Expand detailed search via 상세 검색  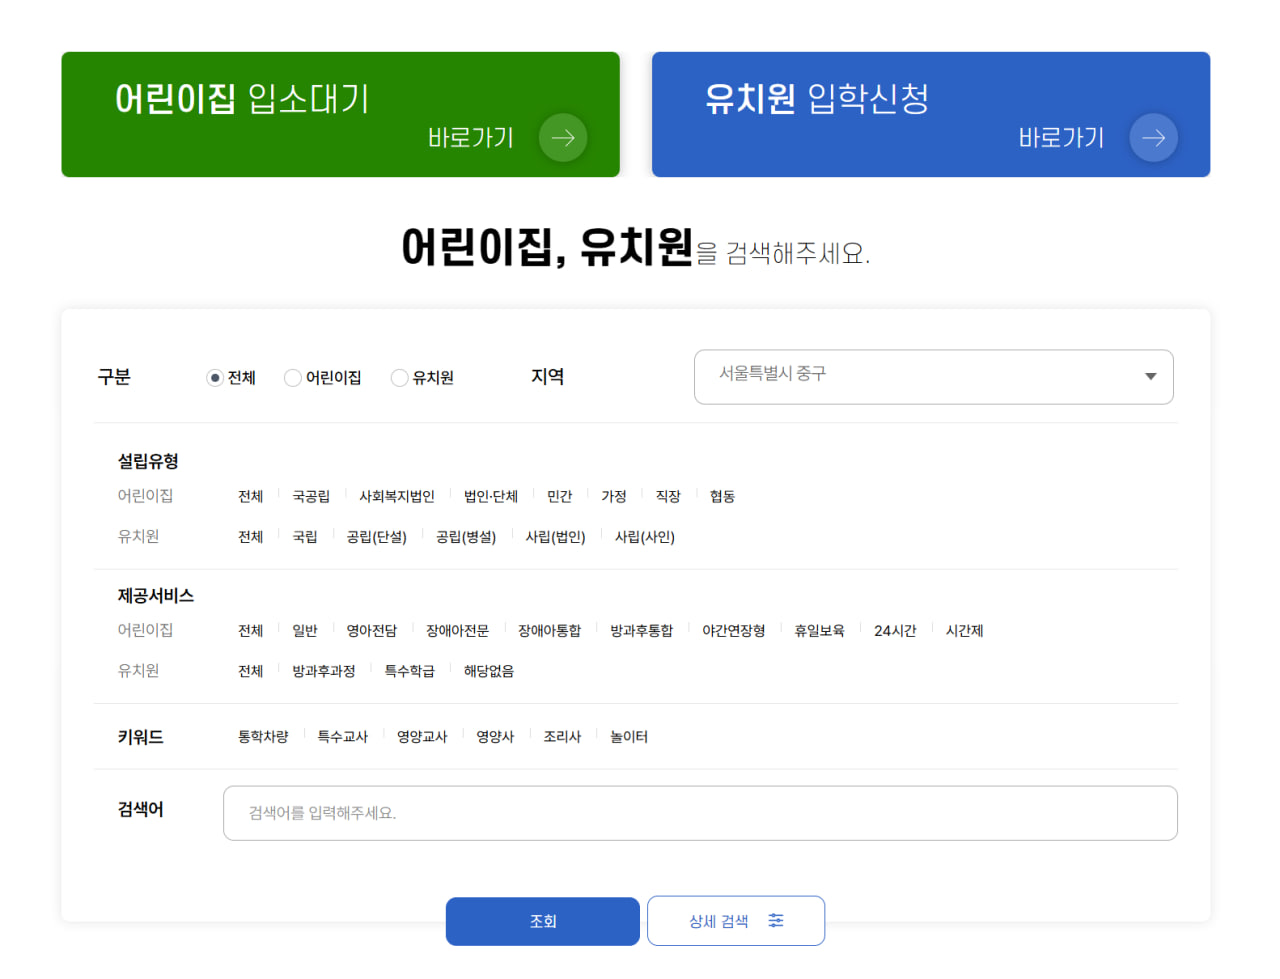point(736,920)
